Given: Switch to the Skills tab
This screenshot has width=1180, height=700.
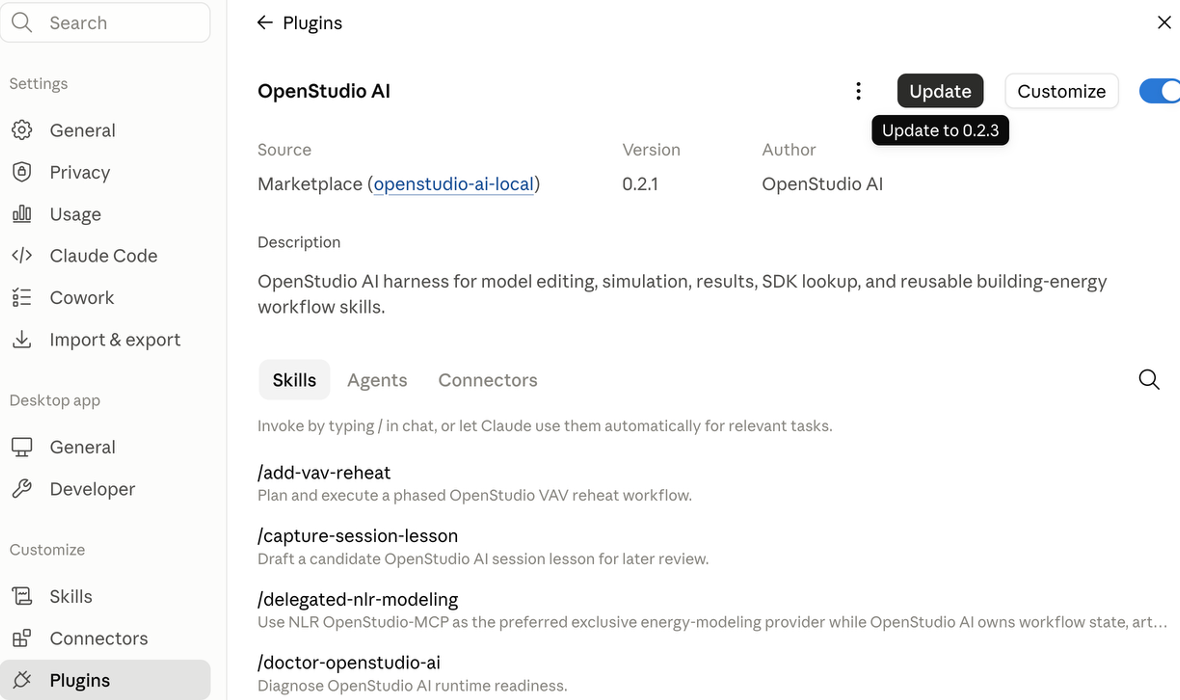Looking at the screenshot, I should pos(294,380).
